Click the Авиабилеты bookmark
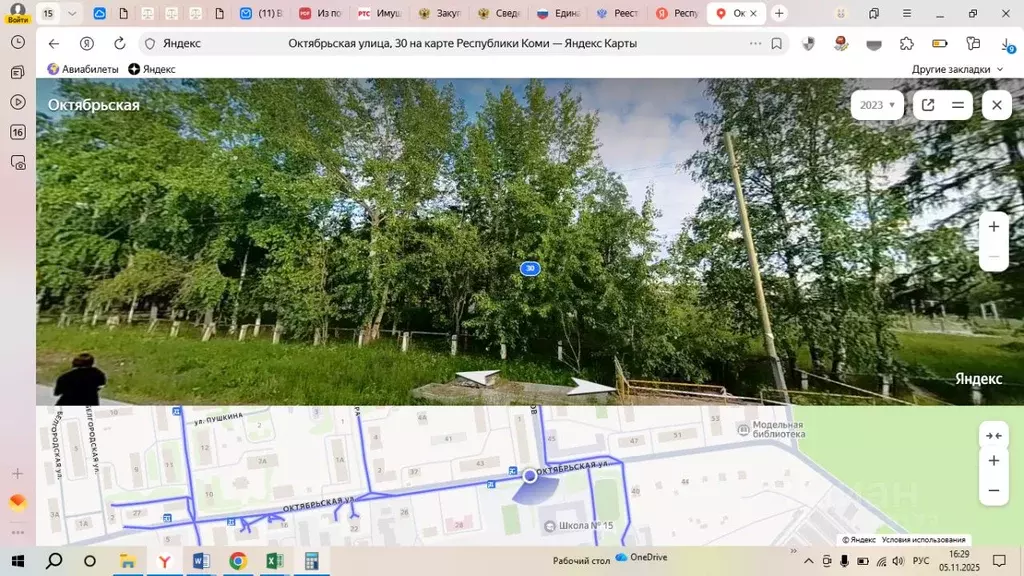The height and width of the screenshot is (576, 1024). pos(83,69)
